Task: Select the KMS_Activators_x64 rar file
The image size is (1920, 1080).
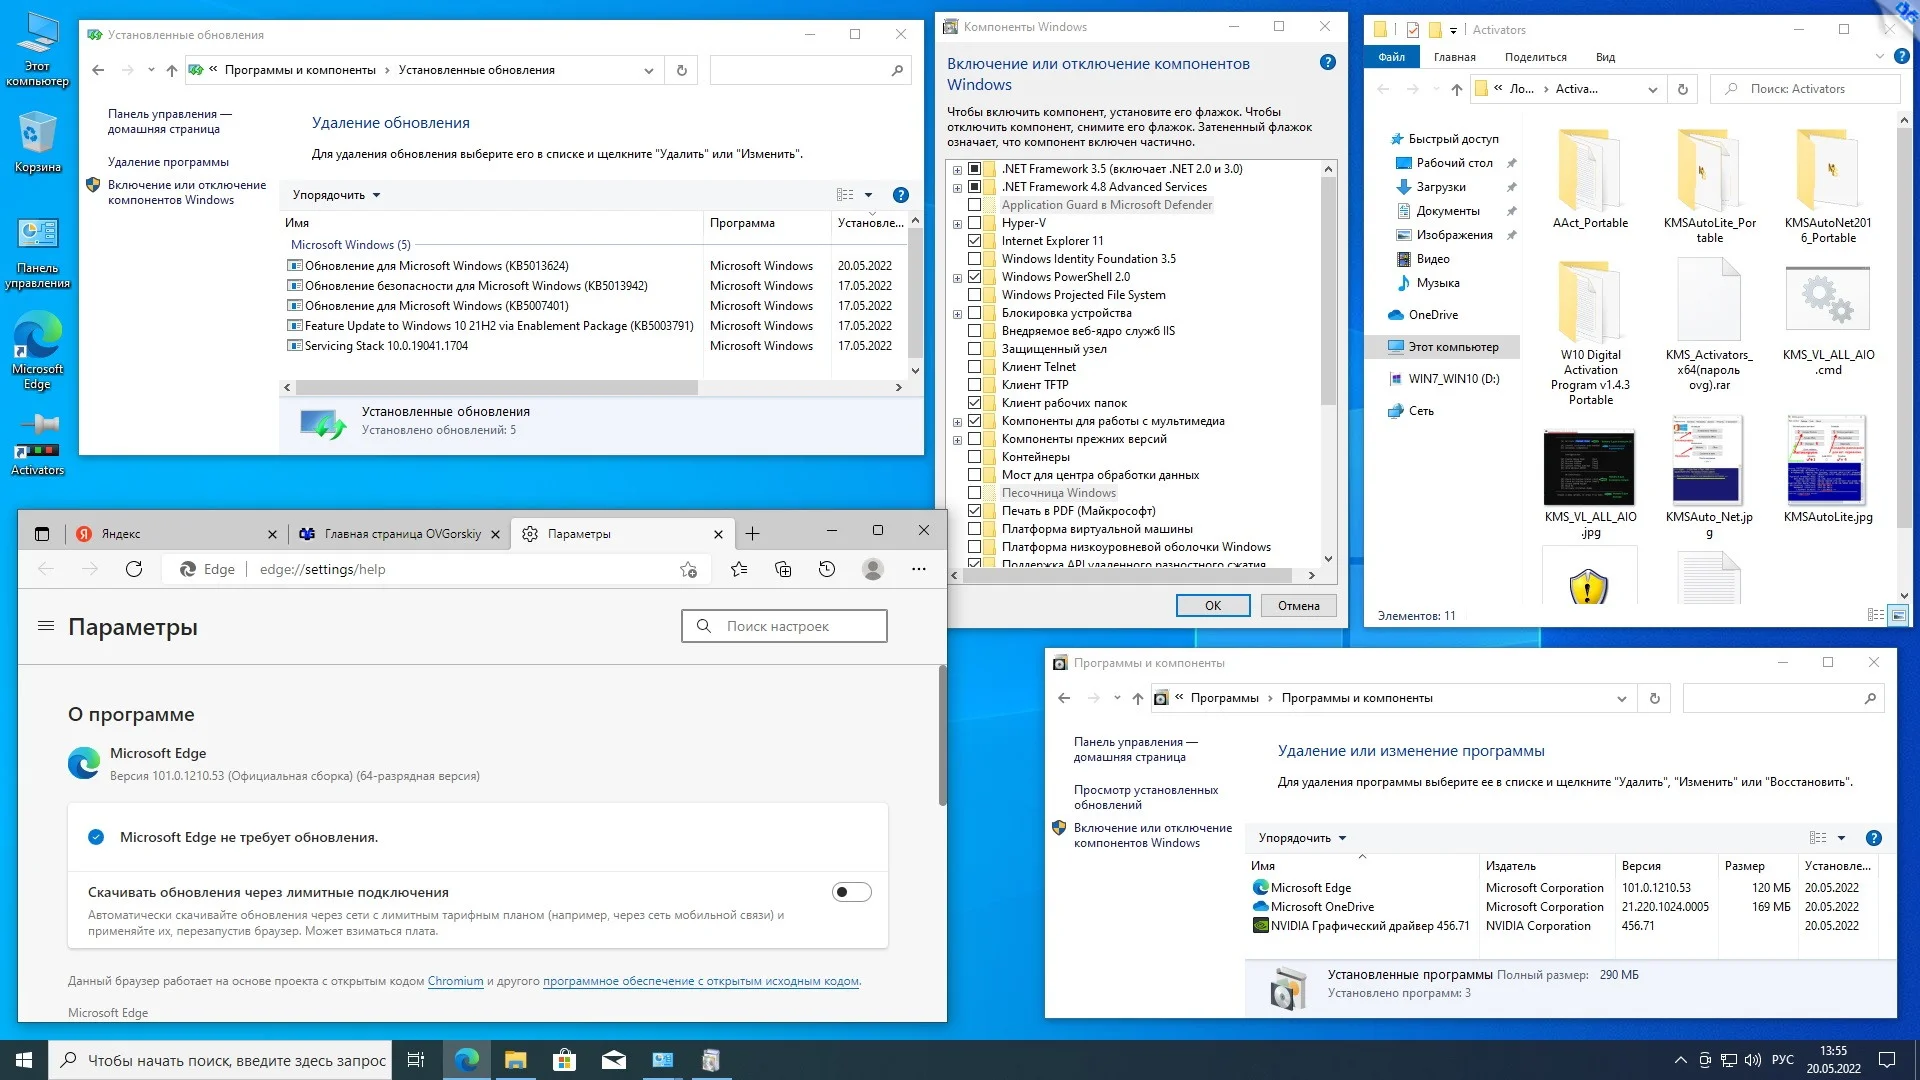Action: pos(1709,325)
